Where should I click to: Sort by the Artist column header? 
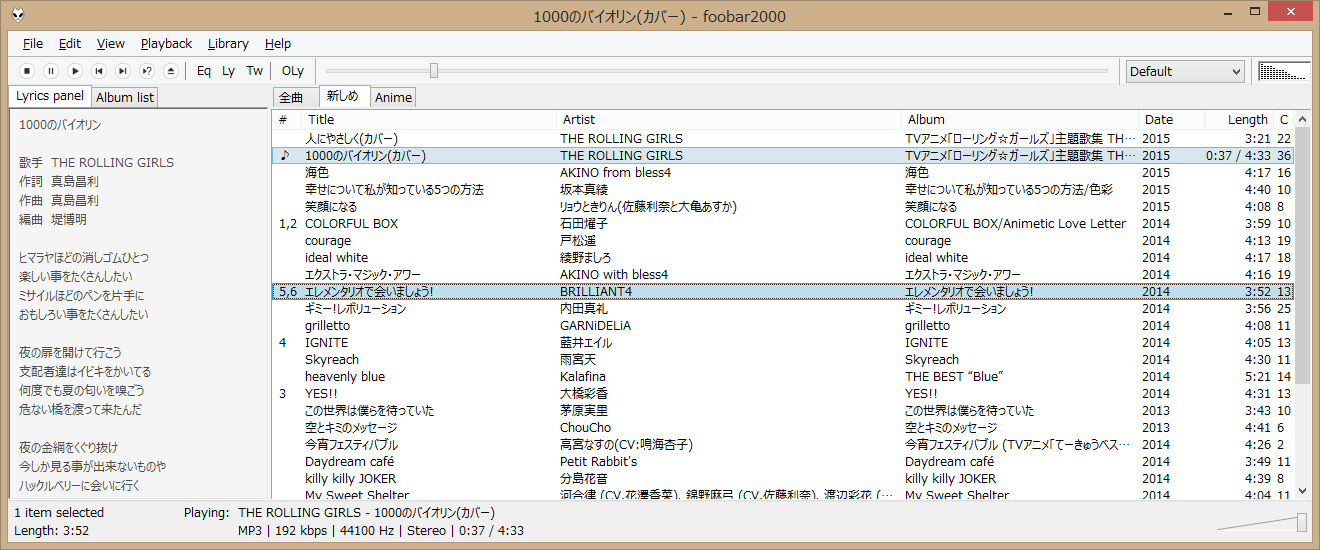pyautogui.click(x=728, y=119)
